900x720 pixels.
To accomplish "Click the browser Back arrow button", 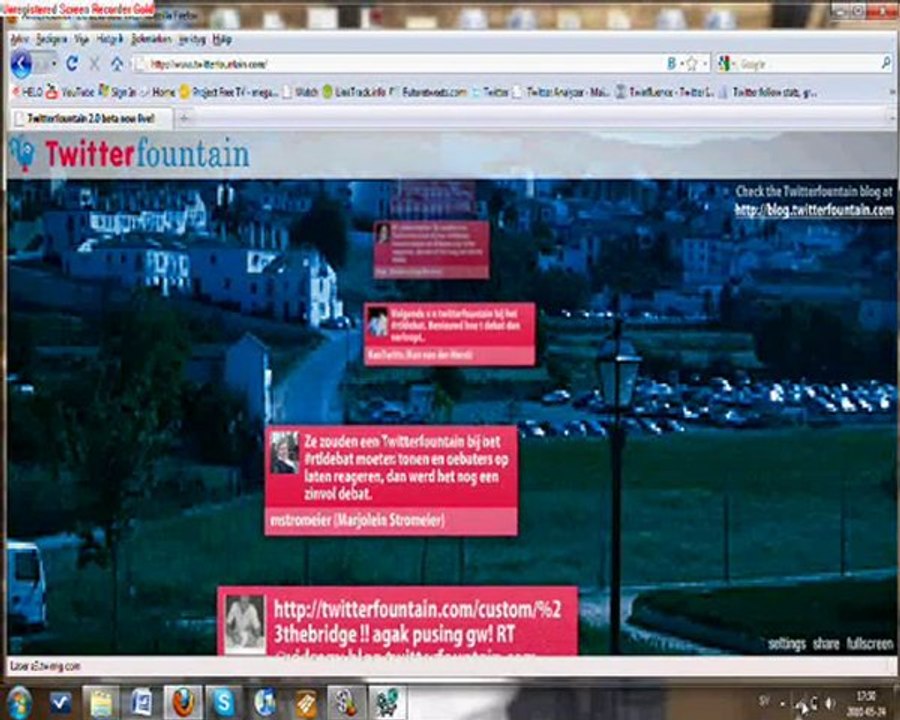I will pyautogui.click(x=21, y=64).
